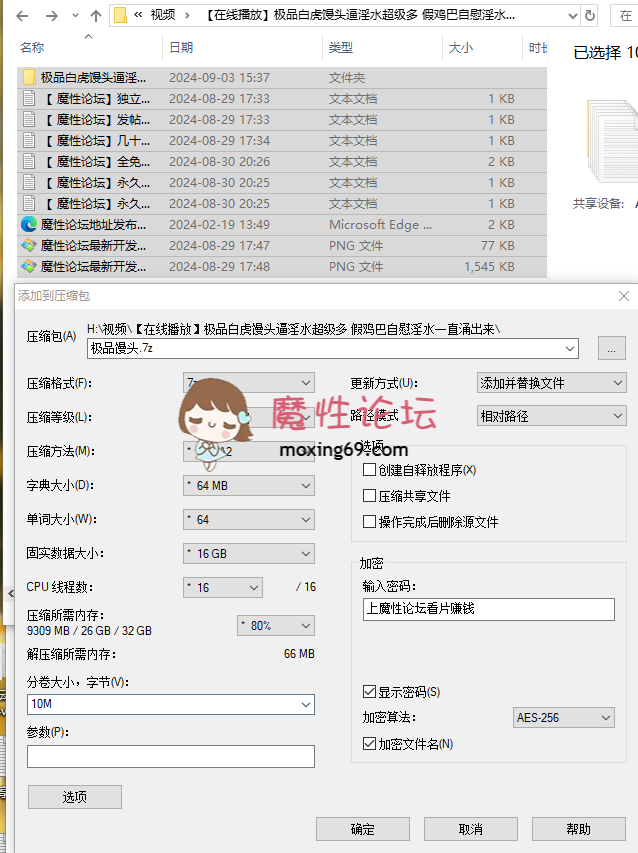Viewport: 638px width, 853px height.
Task: Sort files by the 类型 column
Action: pos(340,48)
